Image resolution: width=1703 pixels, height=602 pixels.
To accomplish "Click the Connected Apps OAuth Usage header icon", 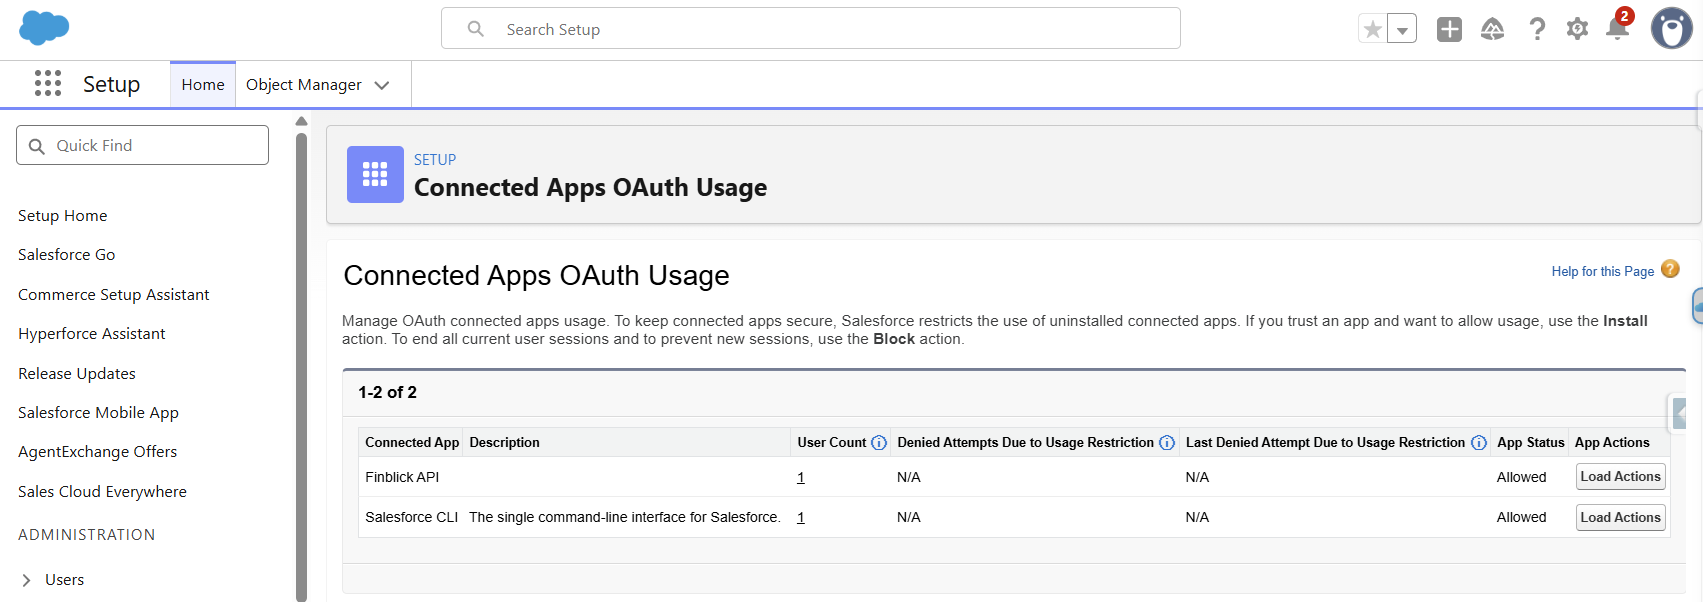I will click(375, 174).
